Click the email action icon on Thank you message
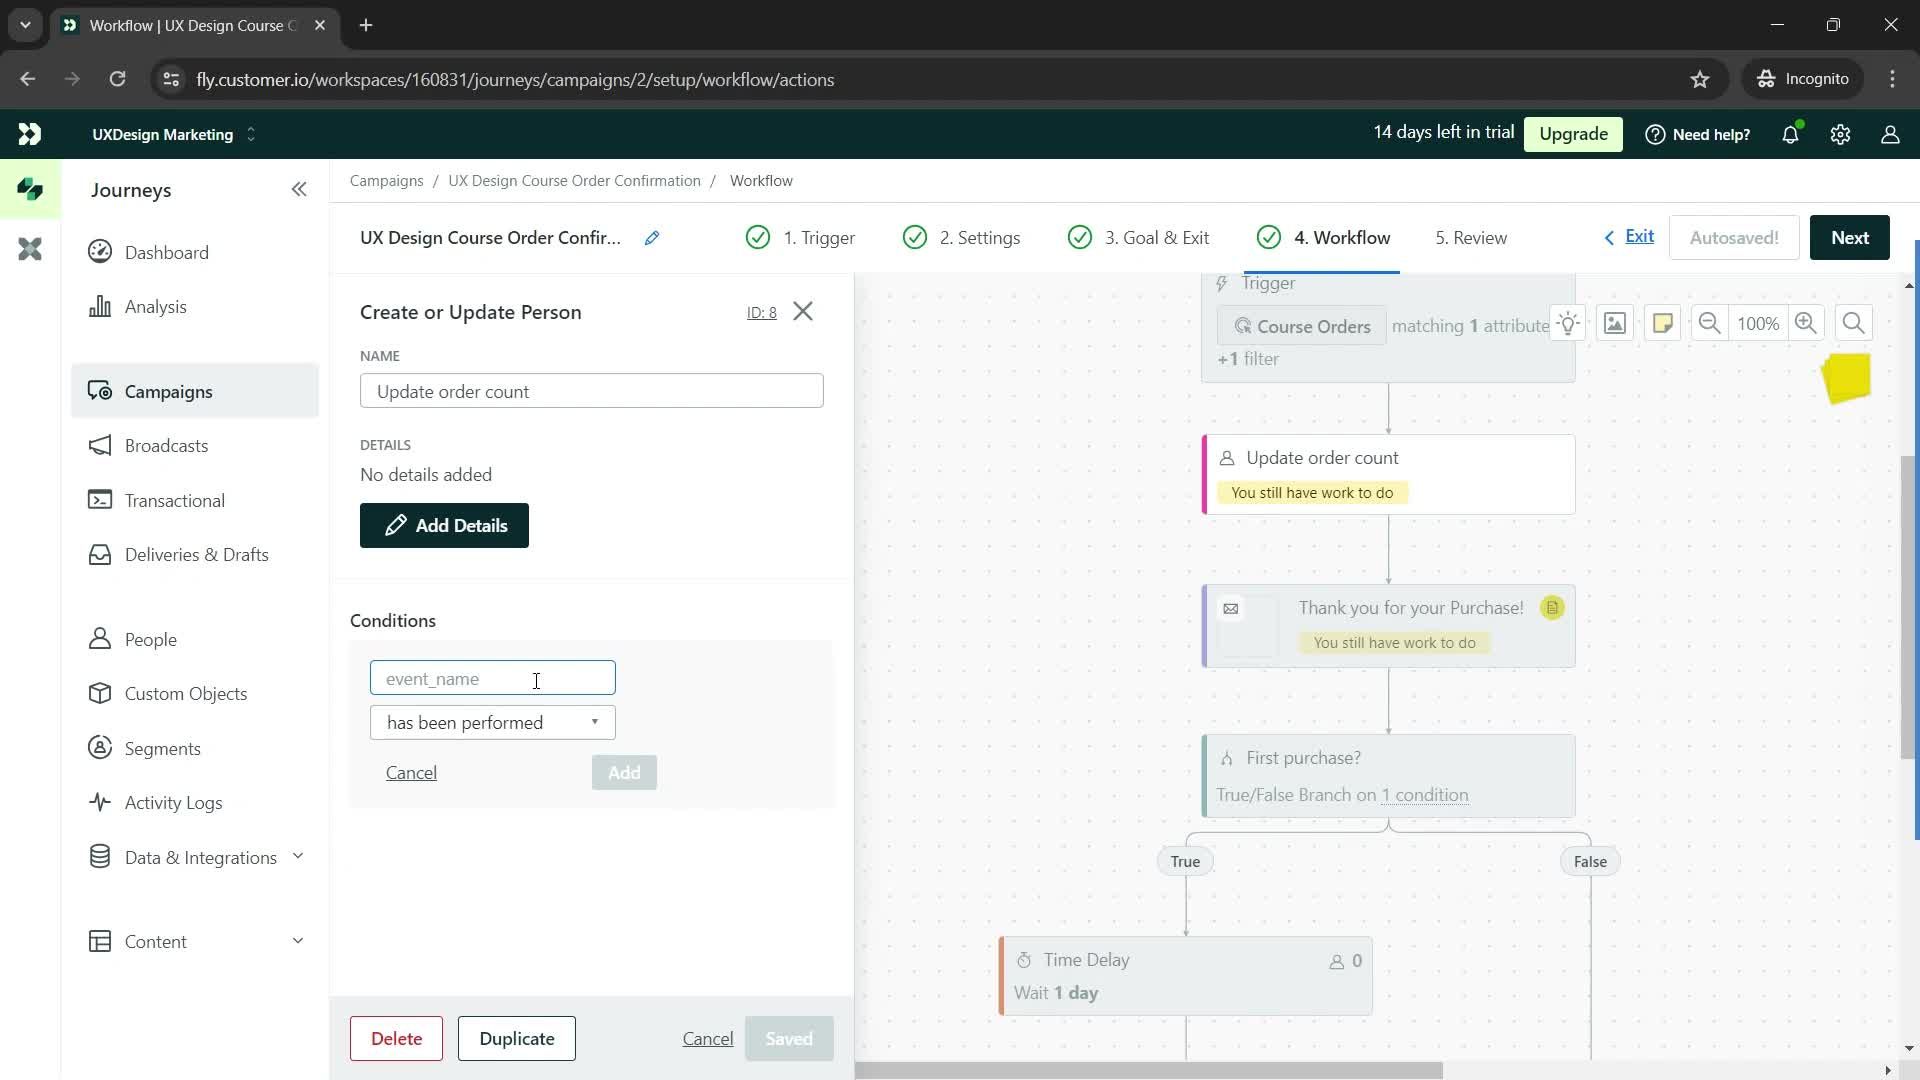Screen dimensions: 1920x1080 click(1232, 608)
